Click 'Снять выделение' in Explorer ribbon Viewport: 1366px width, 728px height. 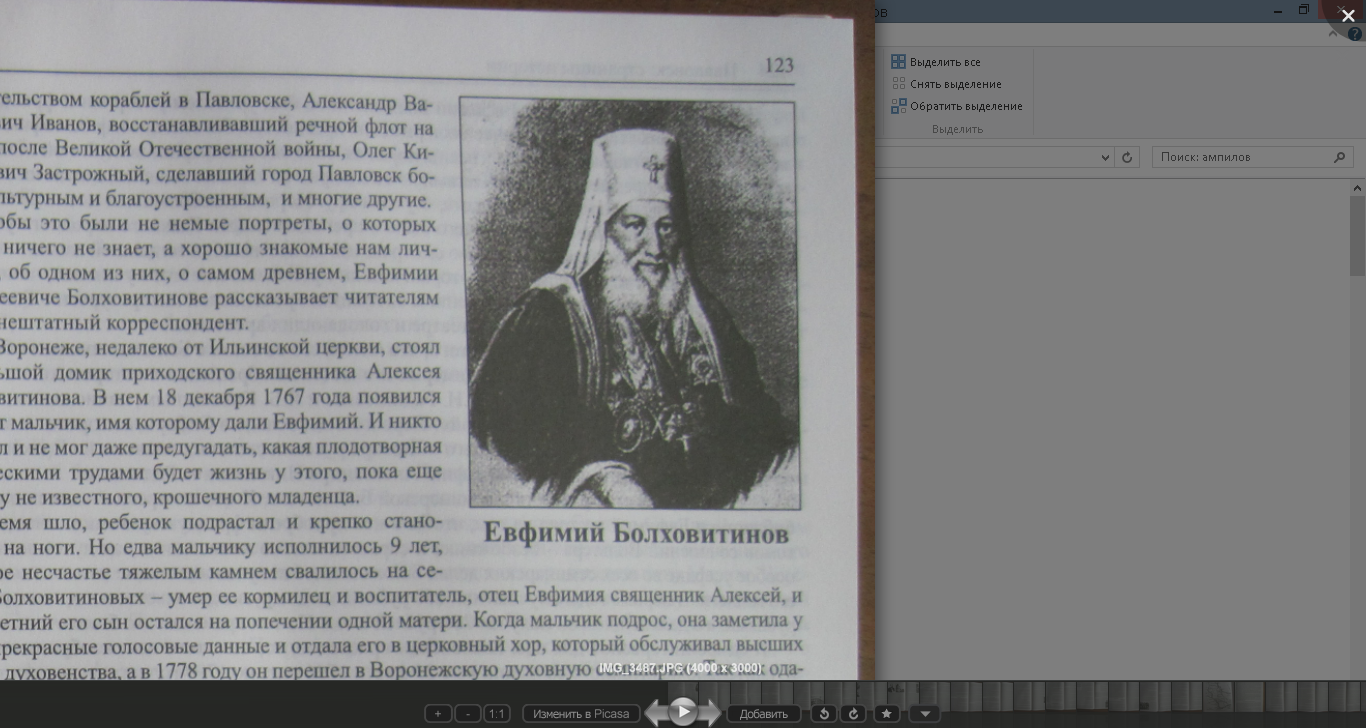pos(946,84)
